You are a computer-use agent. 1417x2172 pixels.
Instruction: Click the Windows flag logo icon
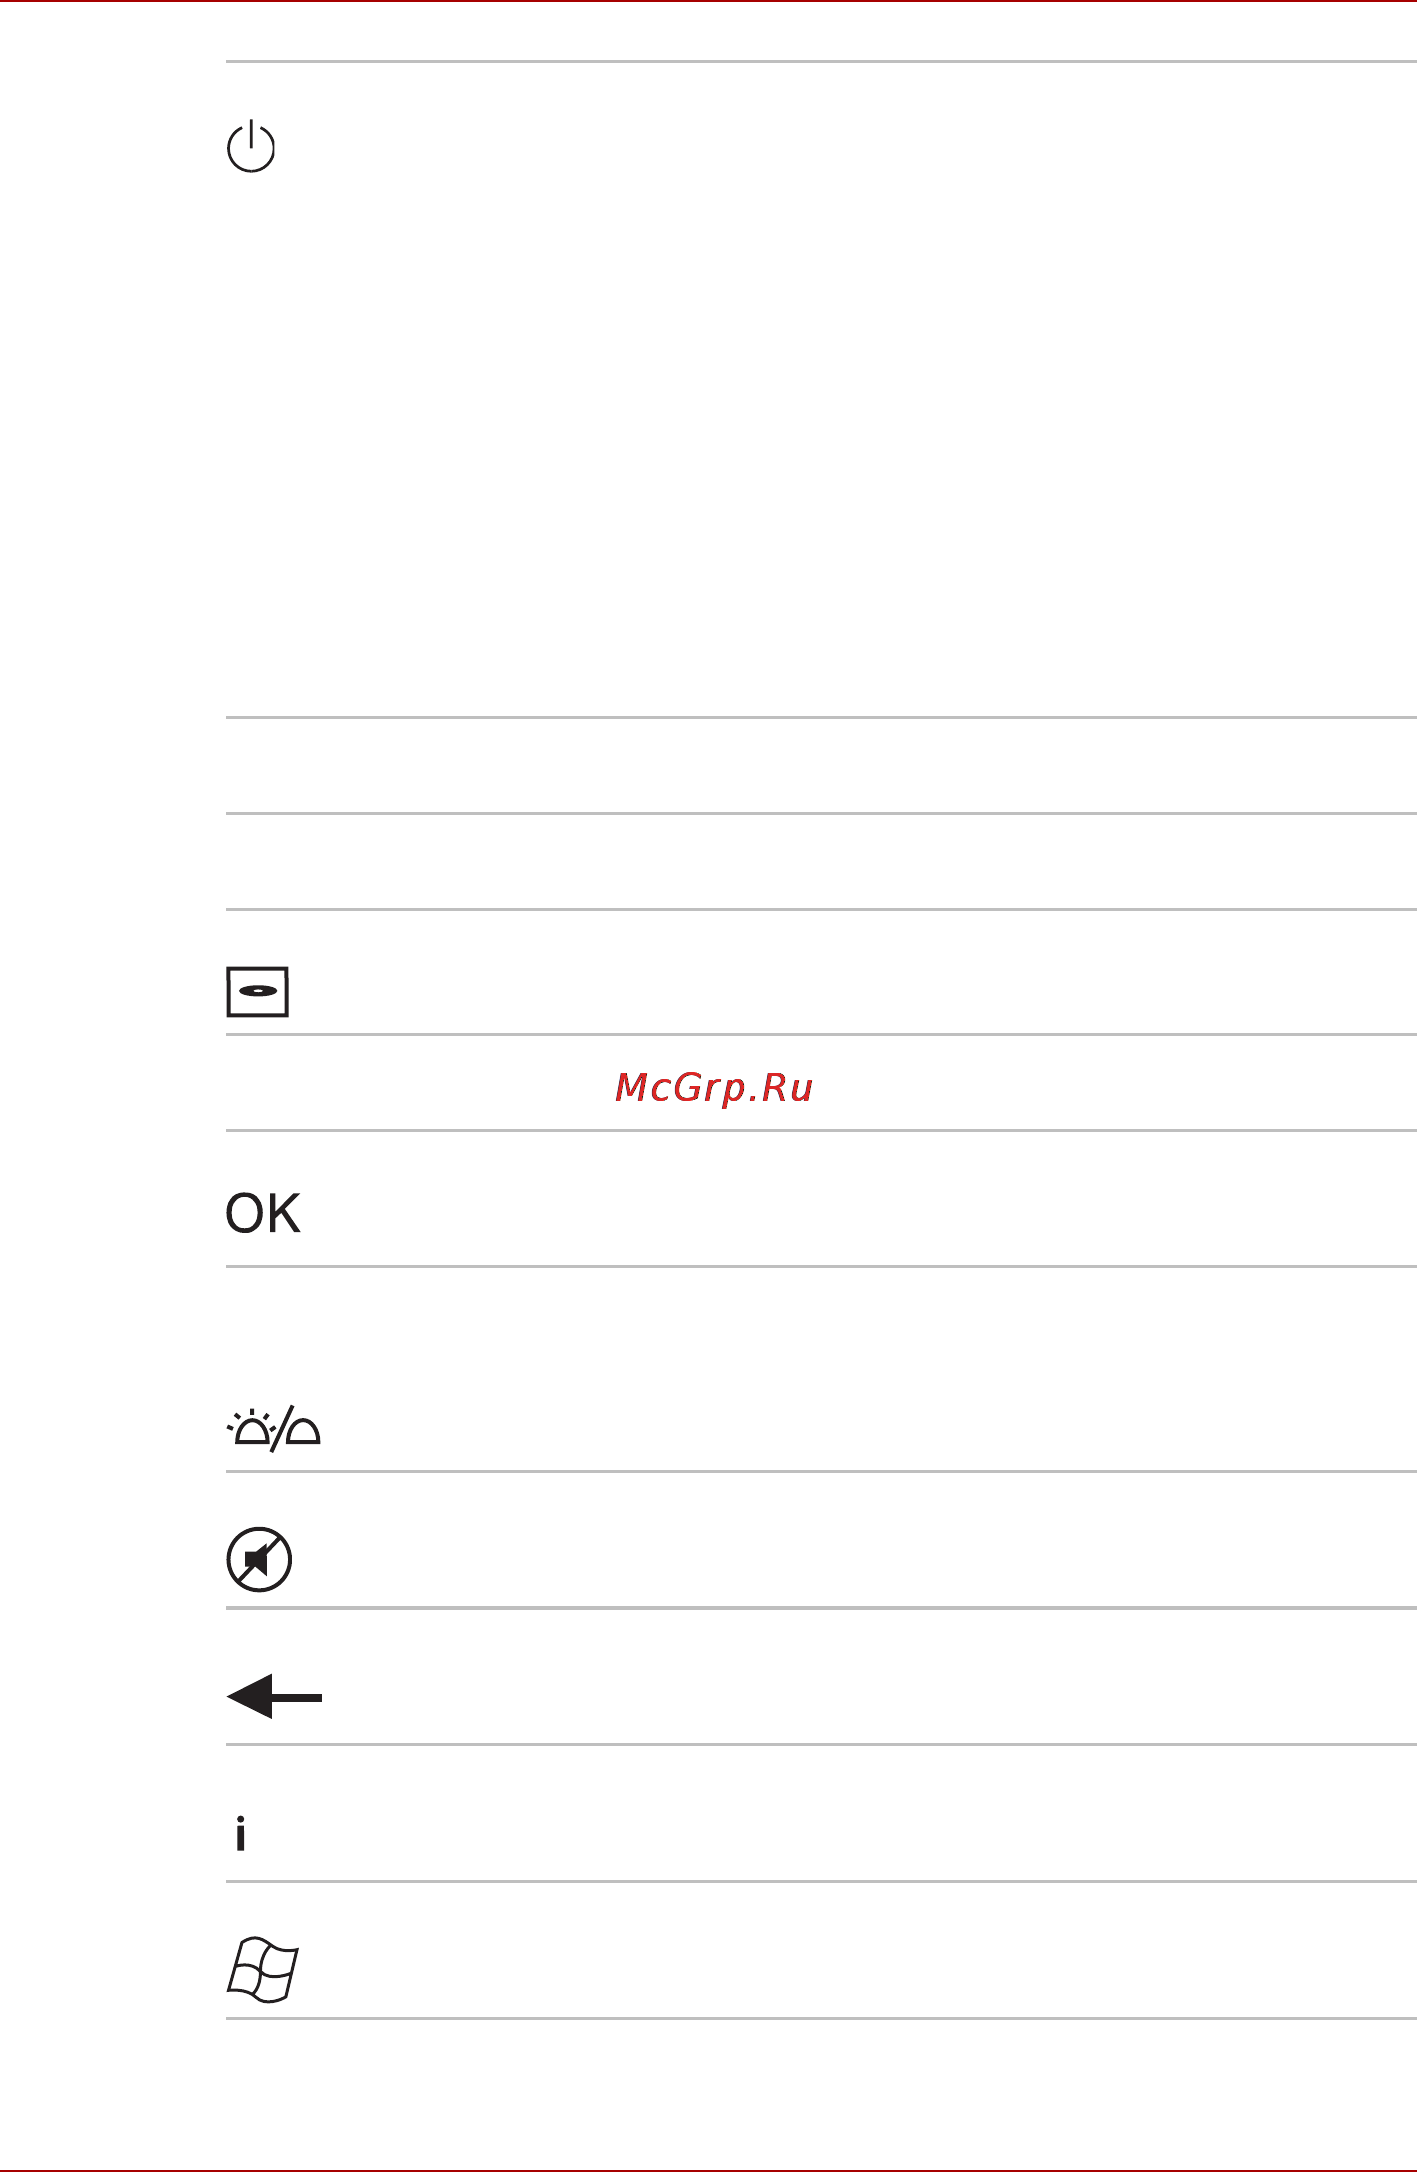click(x=263, y=1971)
